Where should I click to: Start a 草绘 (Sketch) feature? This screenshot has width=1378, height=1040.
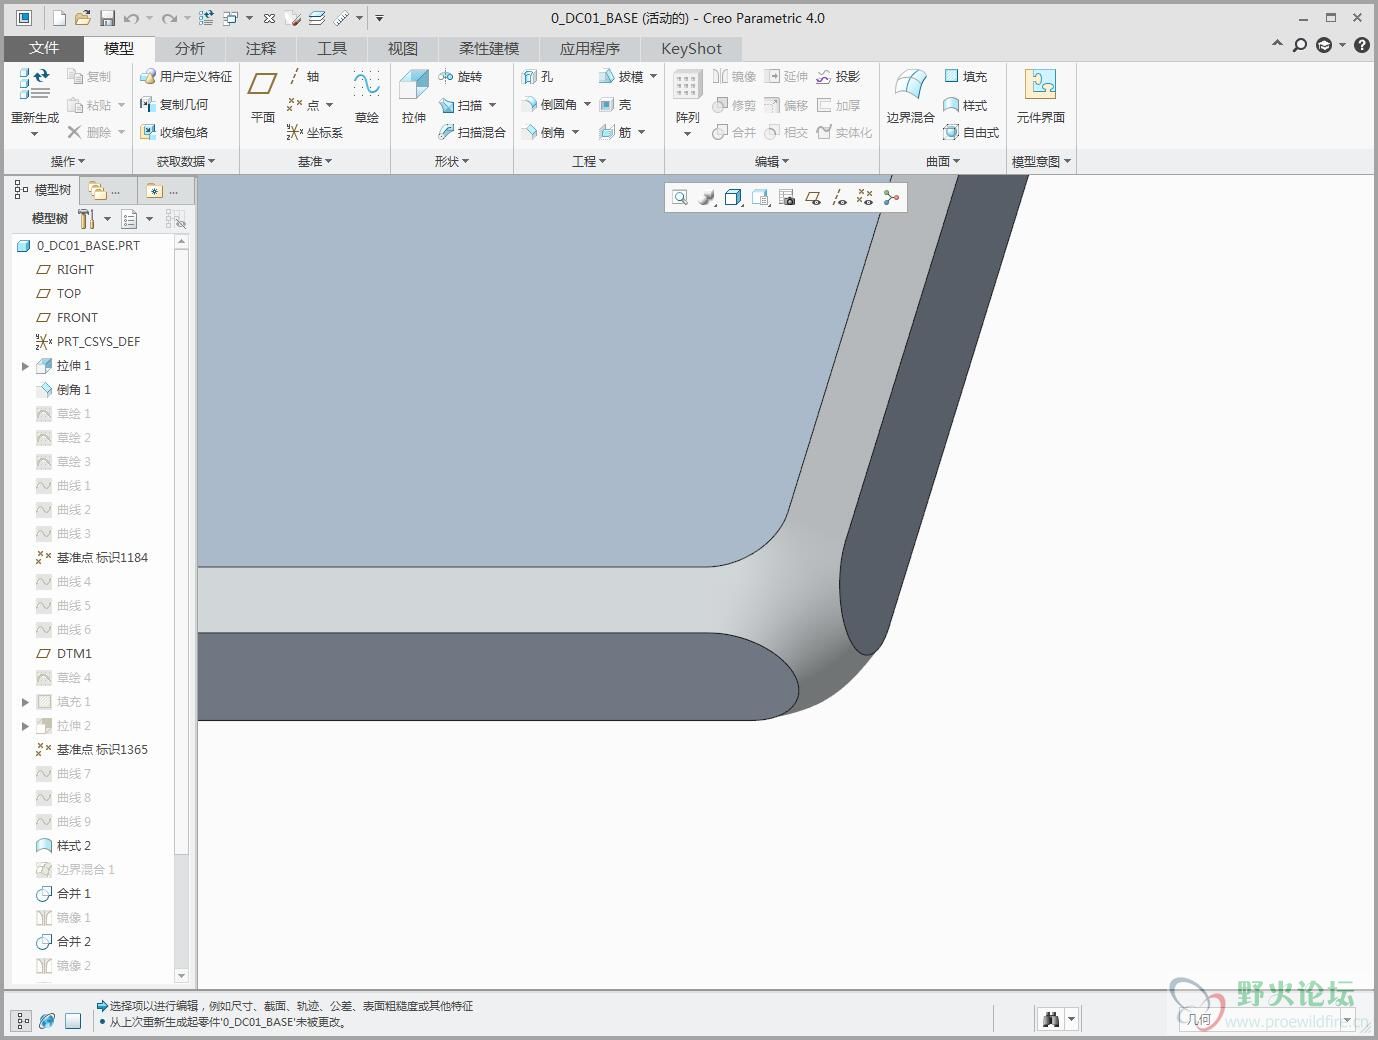pyautogui.click(x=367, y=97)
